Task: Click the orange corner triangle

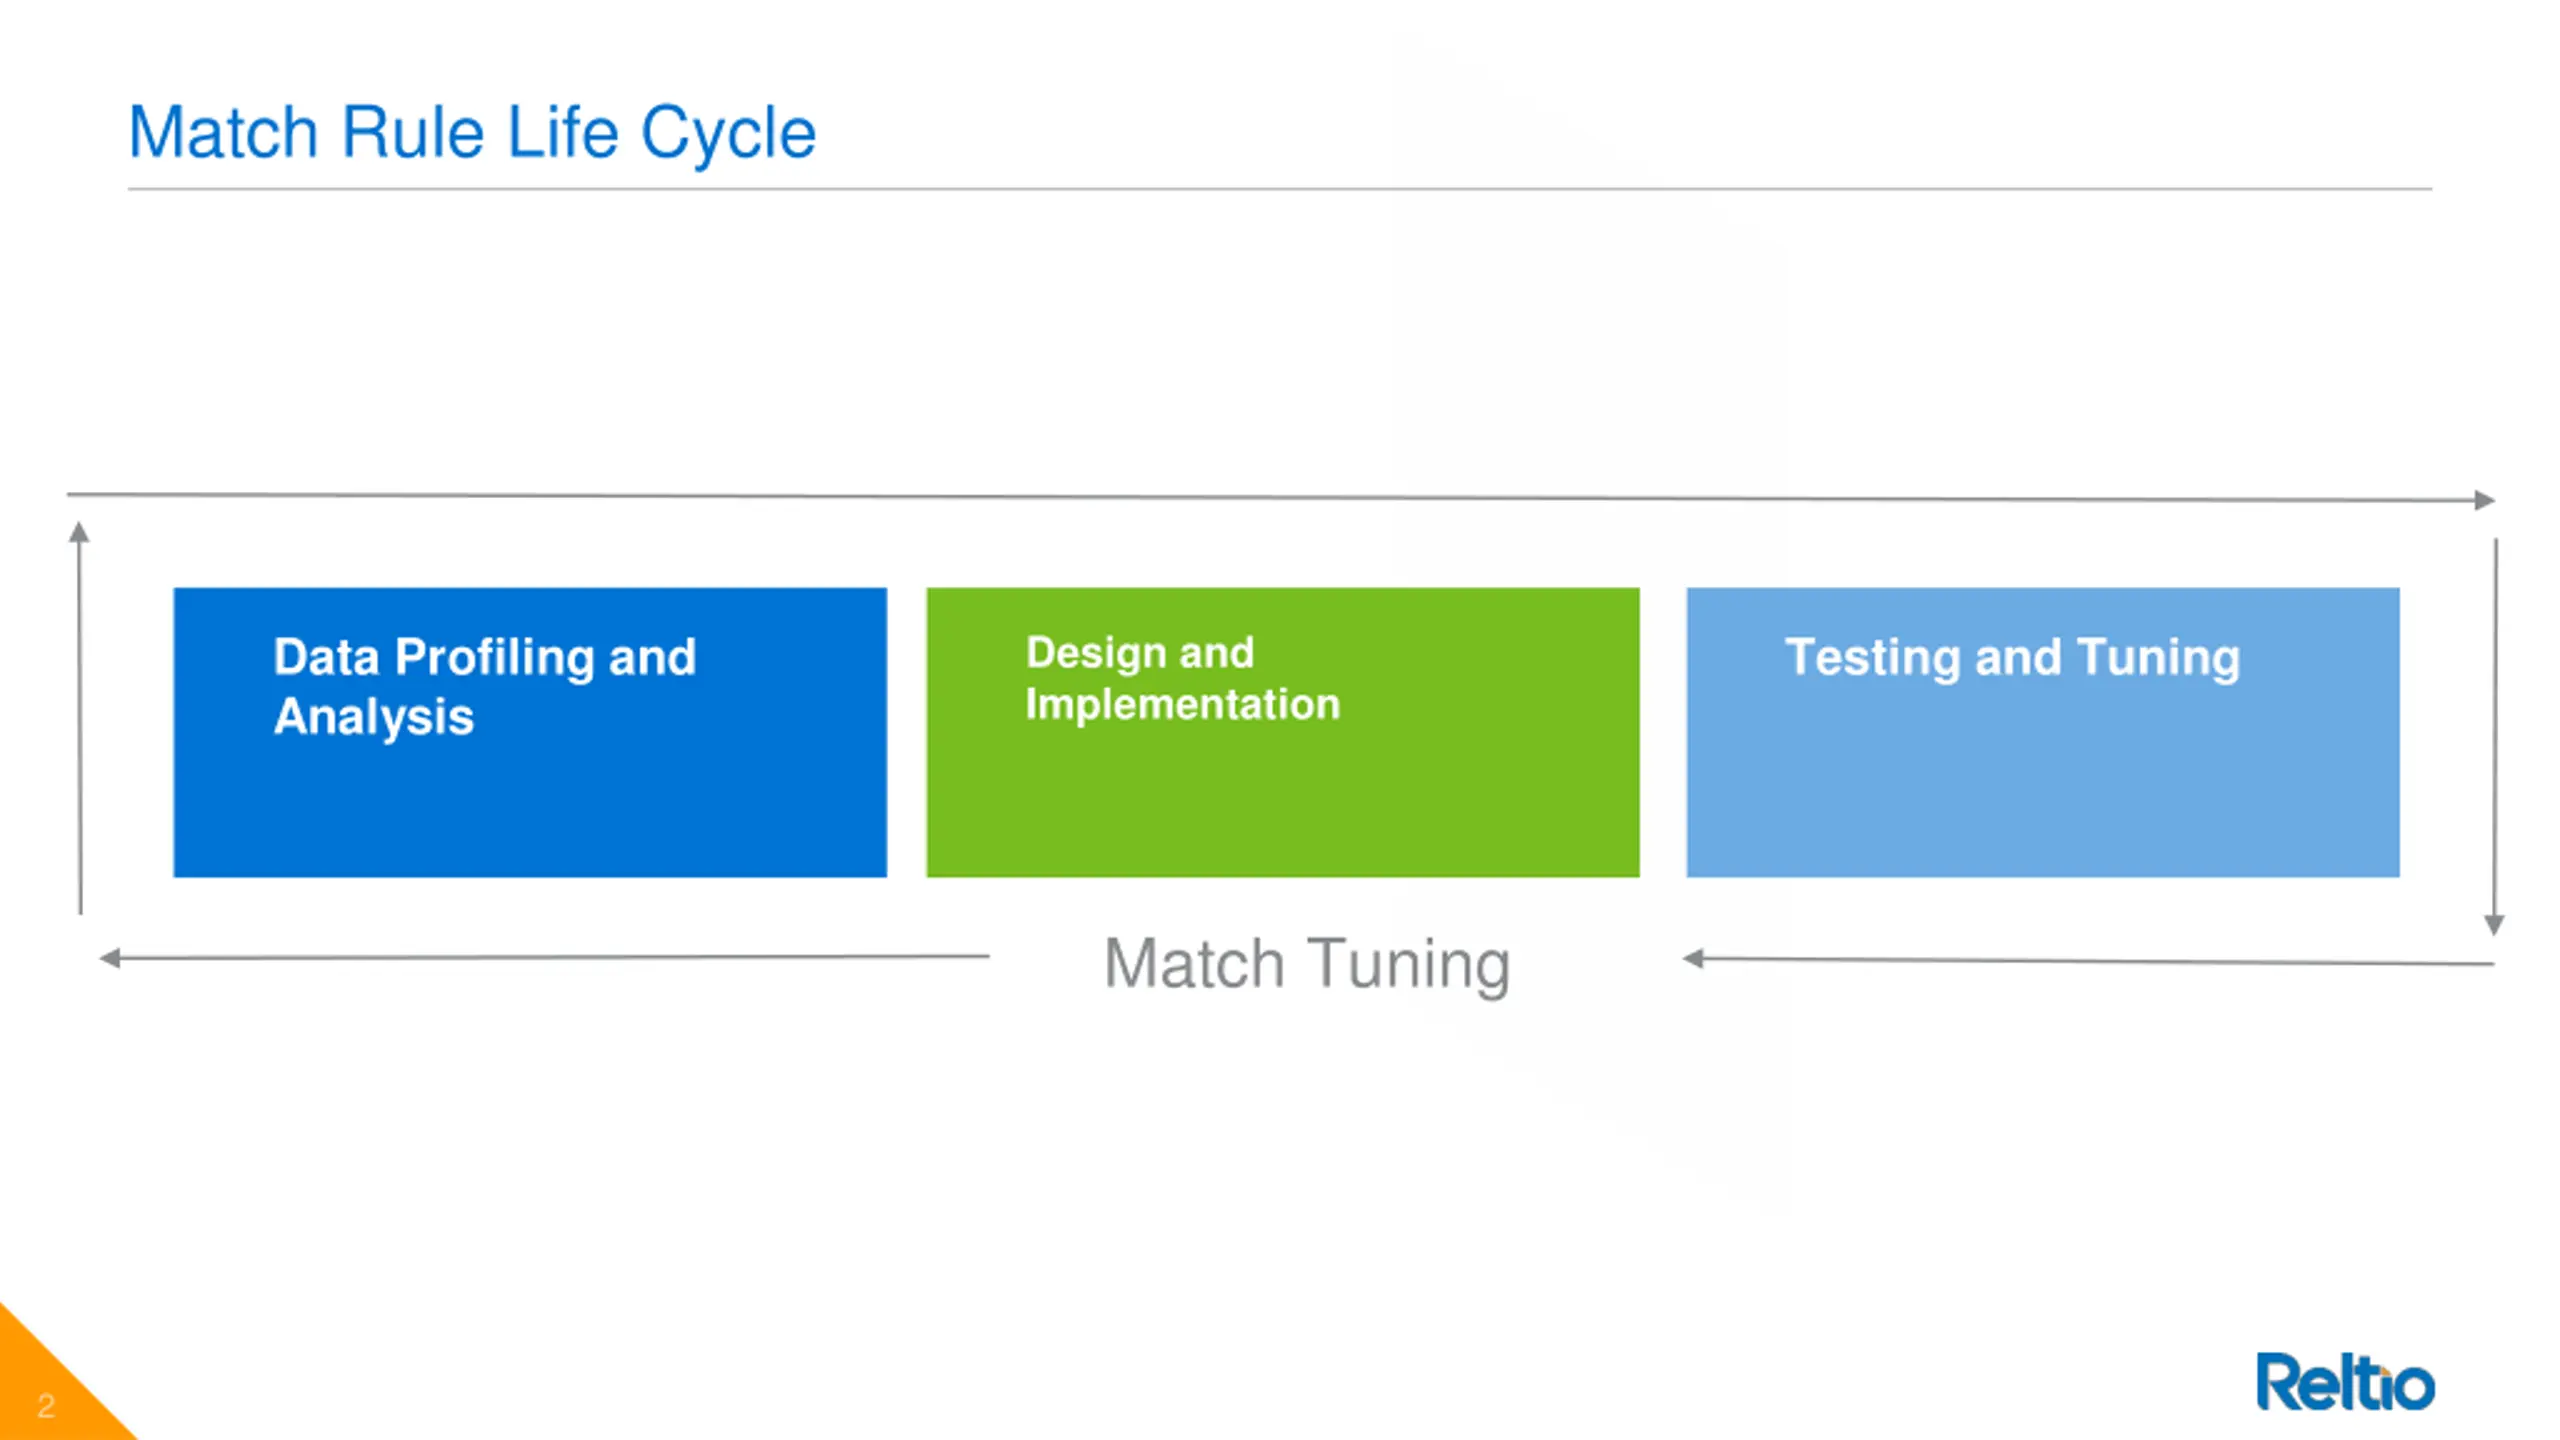Action: tap(50, 1390)
